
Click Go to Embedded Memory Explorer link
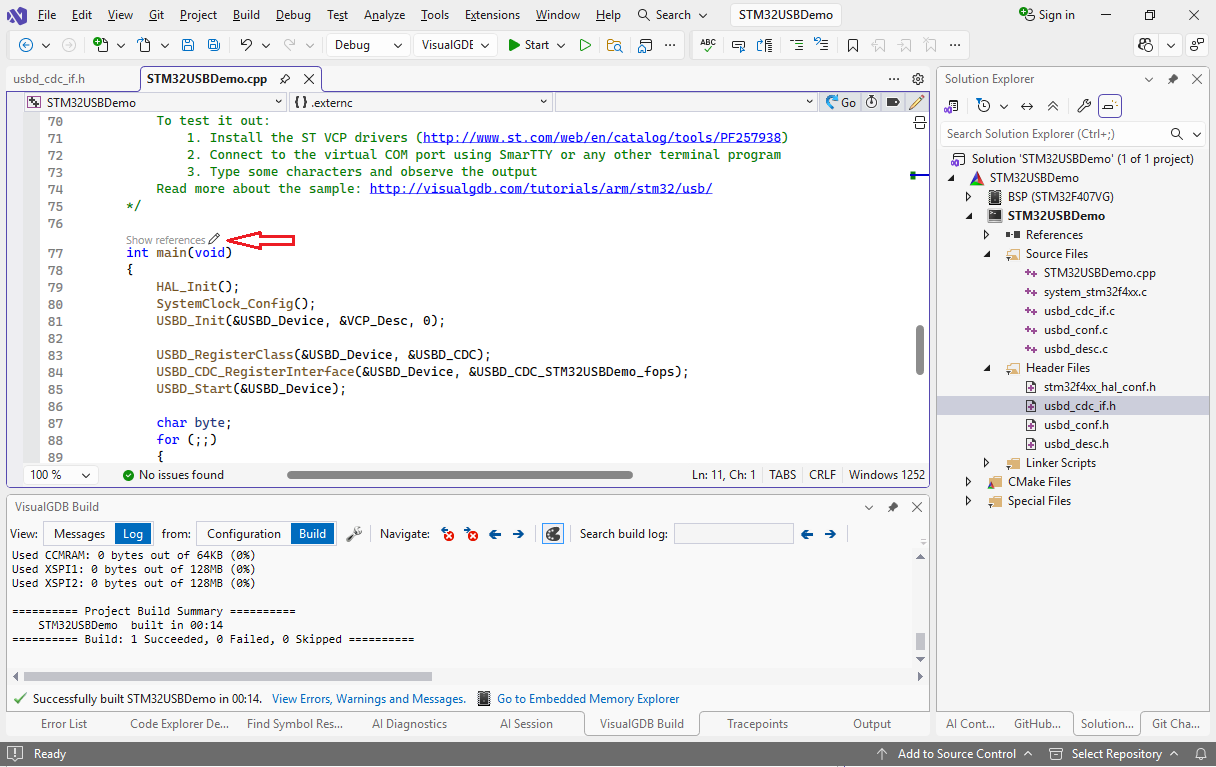click(x=587, y=699)
